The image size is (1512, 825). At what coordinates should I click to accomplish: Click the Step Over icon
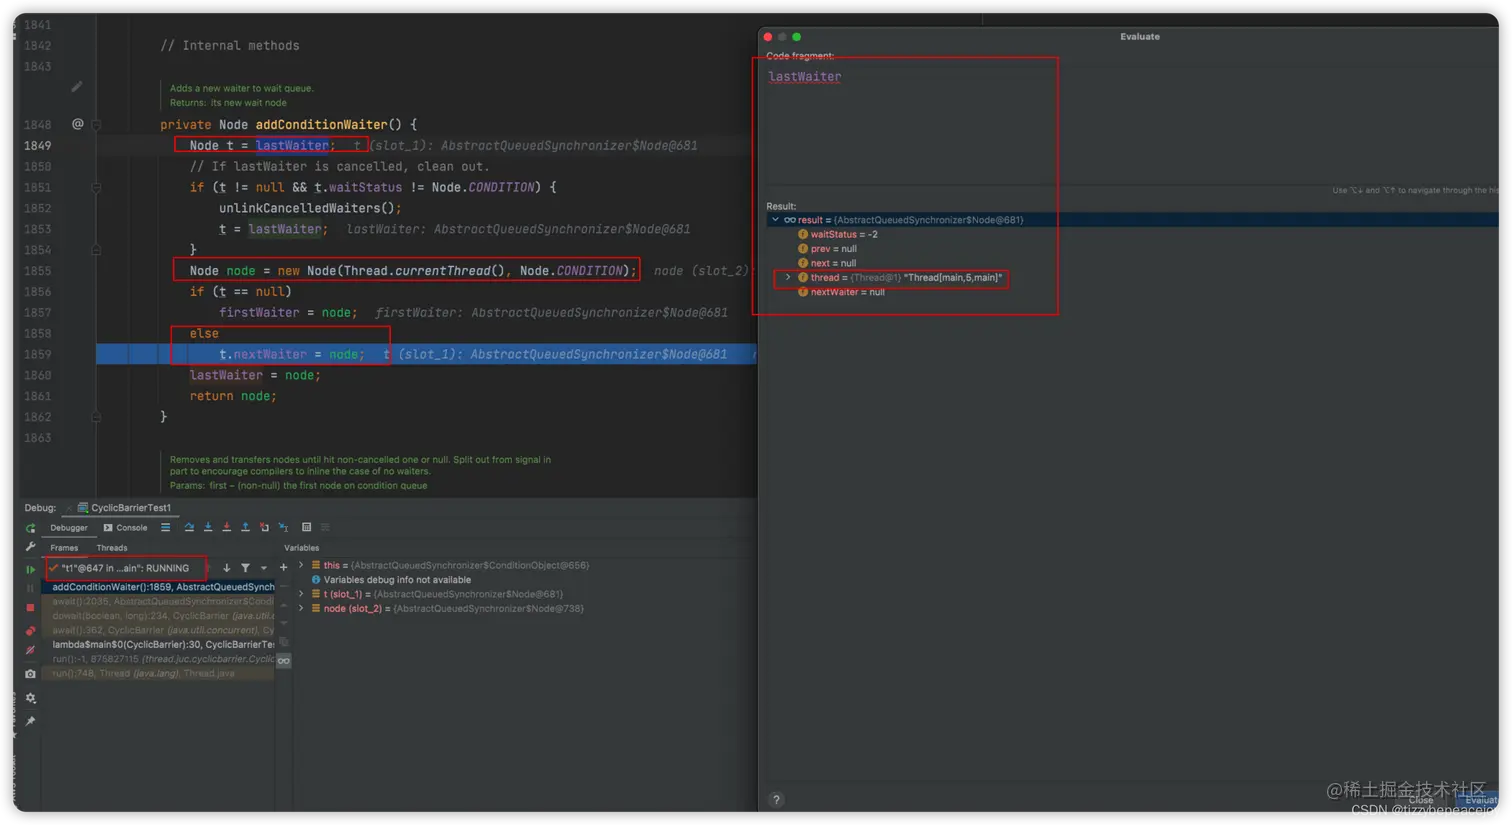[x=189, y=527]
